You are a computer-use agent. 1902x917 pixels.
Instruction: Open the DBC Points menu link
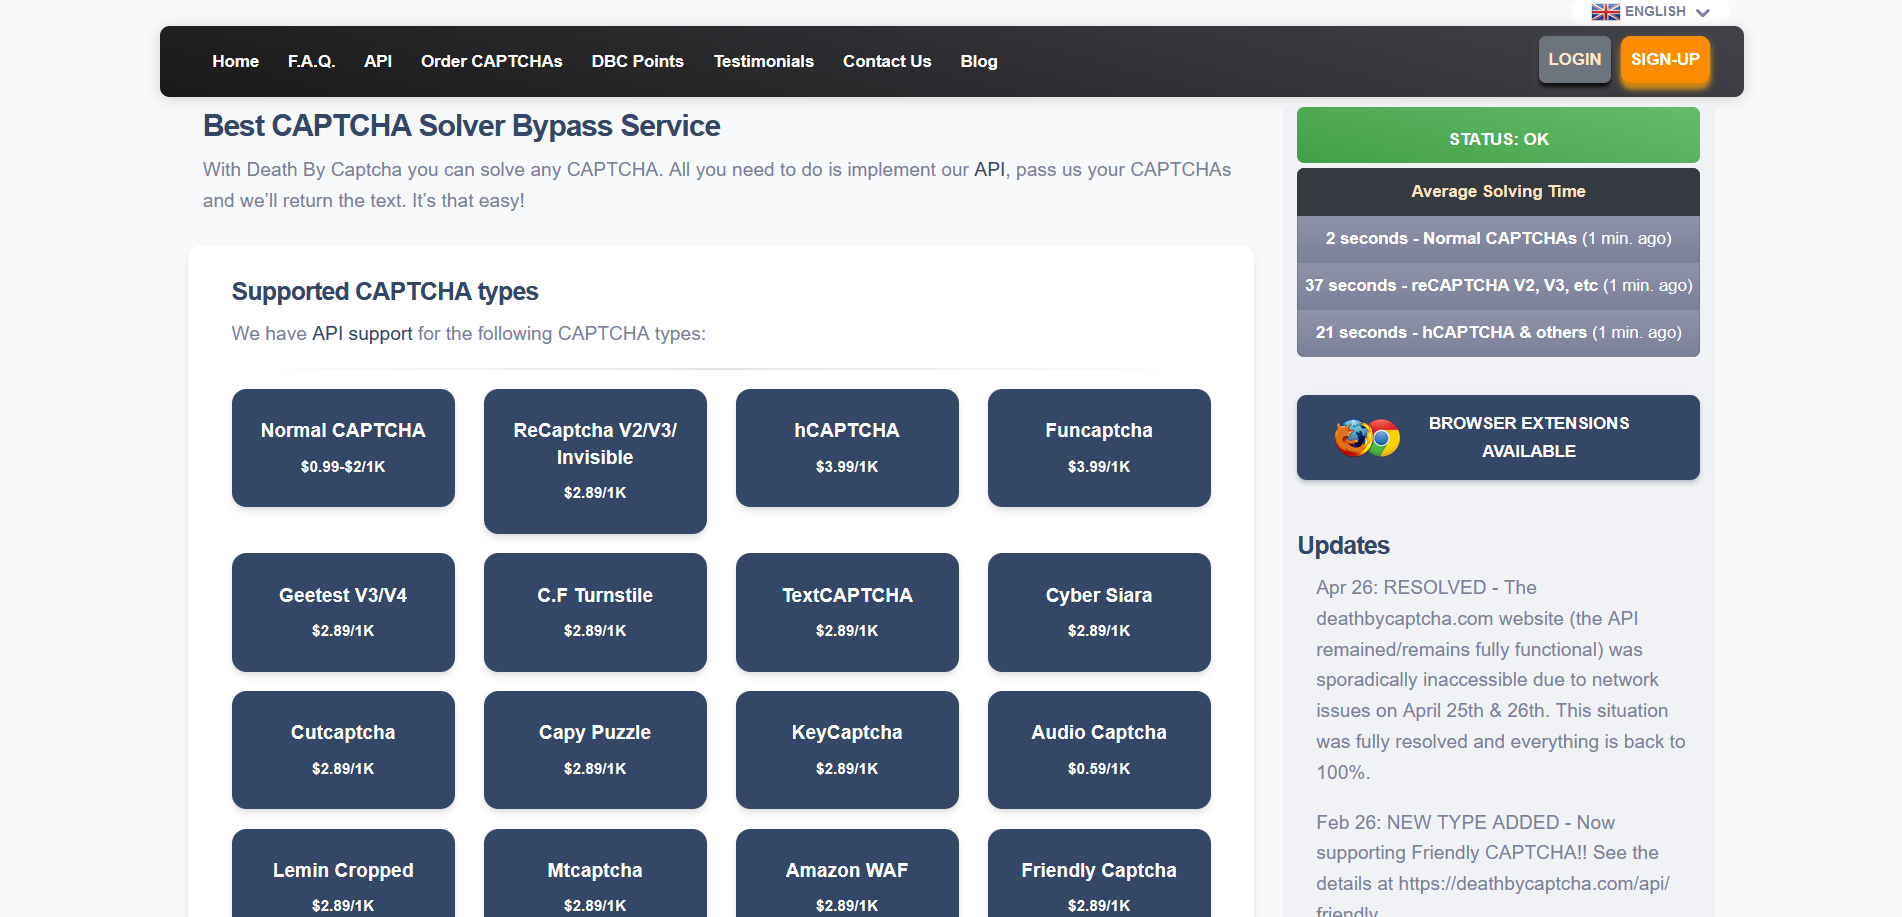click(x=637, y=61)
